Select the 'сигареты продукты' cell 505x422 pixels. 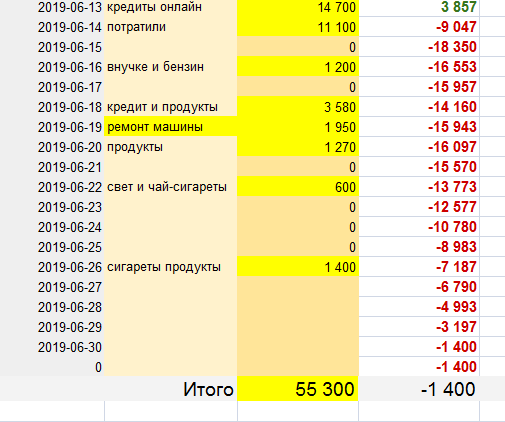170,267
